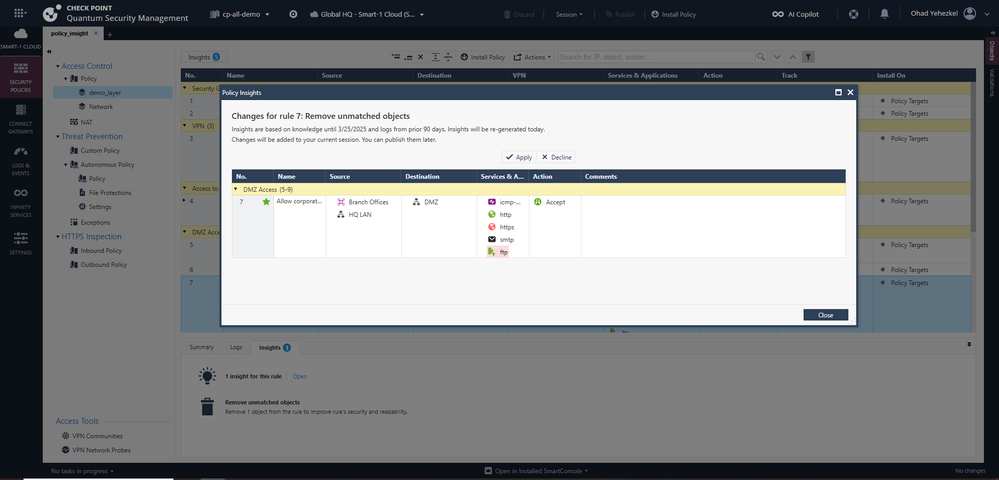The width and height of the screenshot is (999, 480).
Task: Collapse the Policy node under Access Control
Action: (x=66, y=78)
